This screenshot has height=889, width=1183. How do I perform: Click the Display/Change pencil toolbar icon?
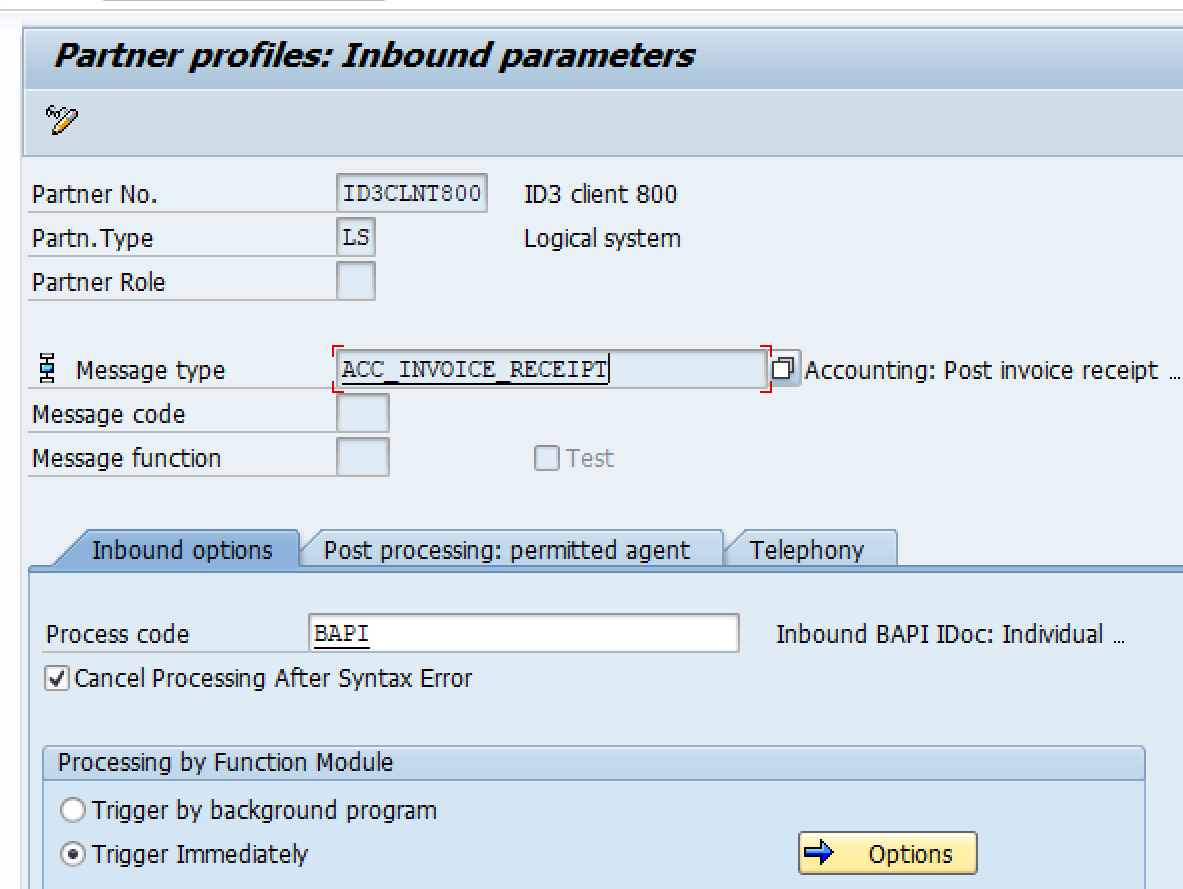(61, 120)
